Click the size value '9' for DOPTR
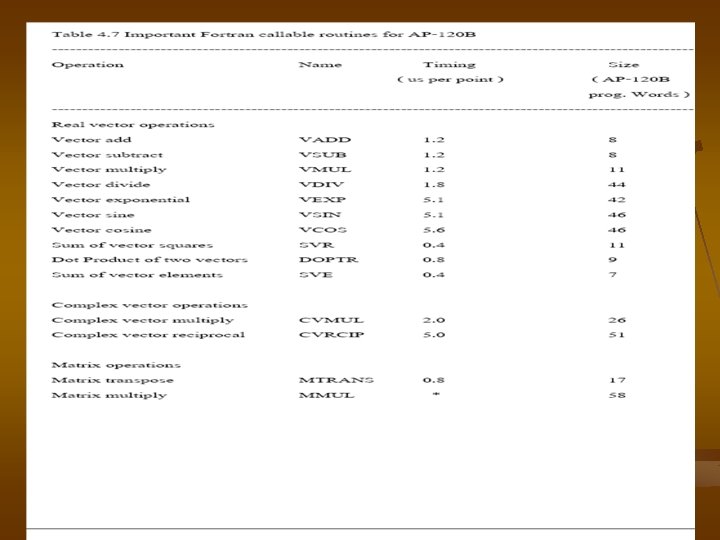This screenshot has height=540, width=720. pyautogui.click(x=612, y=260)
